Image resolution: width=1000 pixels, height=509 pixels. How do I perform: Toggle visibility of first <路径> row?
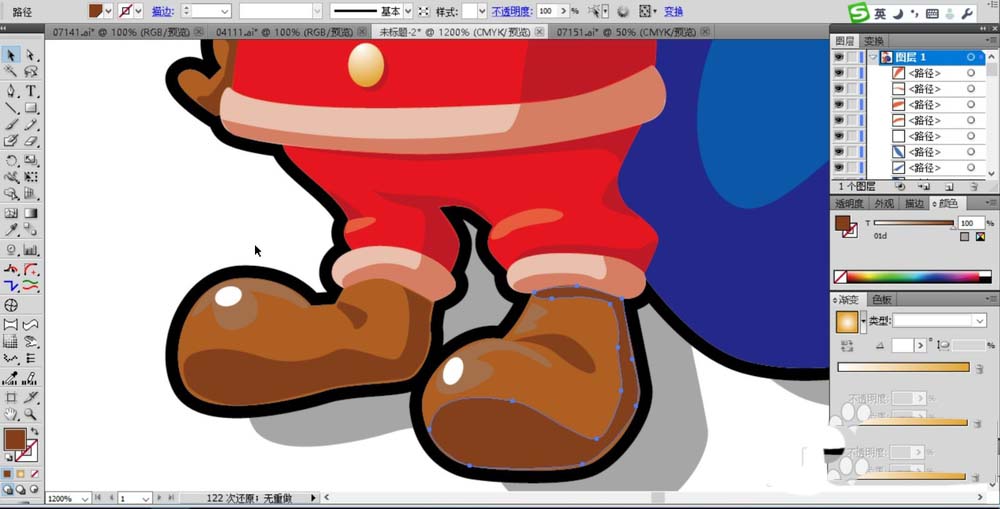coord(839,73)
